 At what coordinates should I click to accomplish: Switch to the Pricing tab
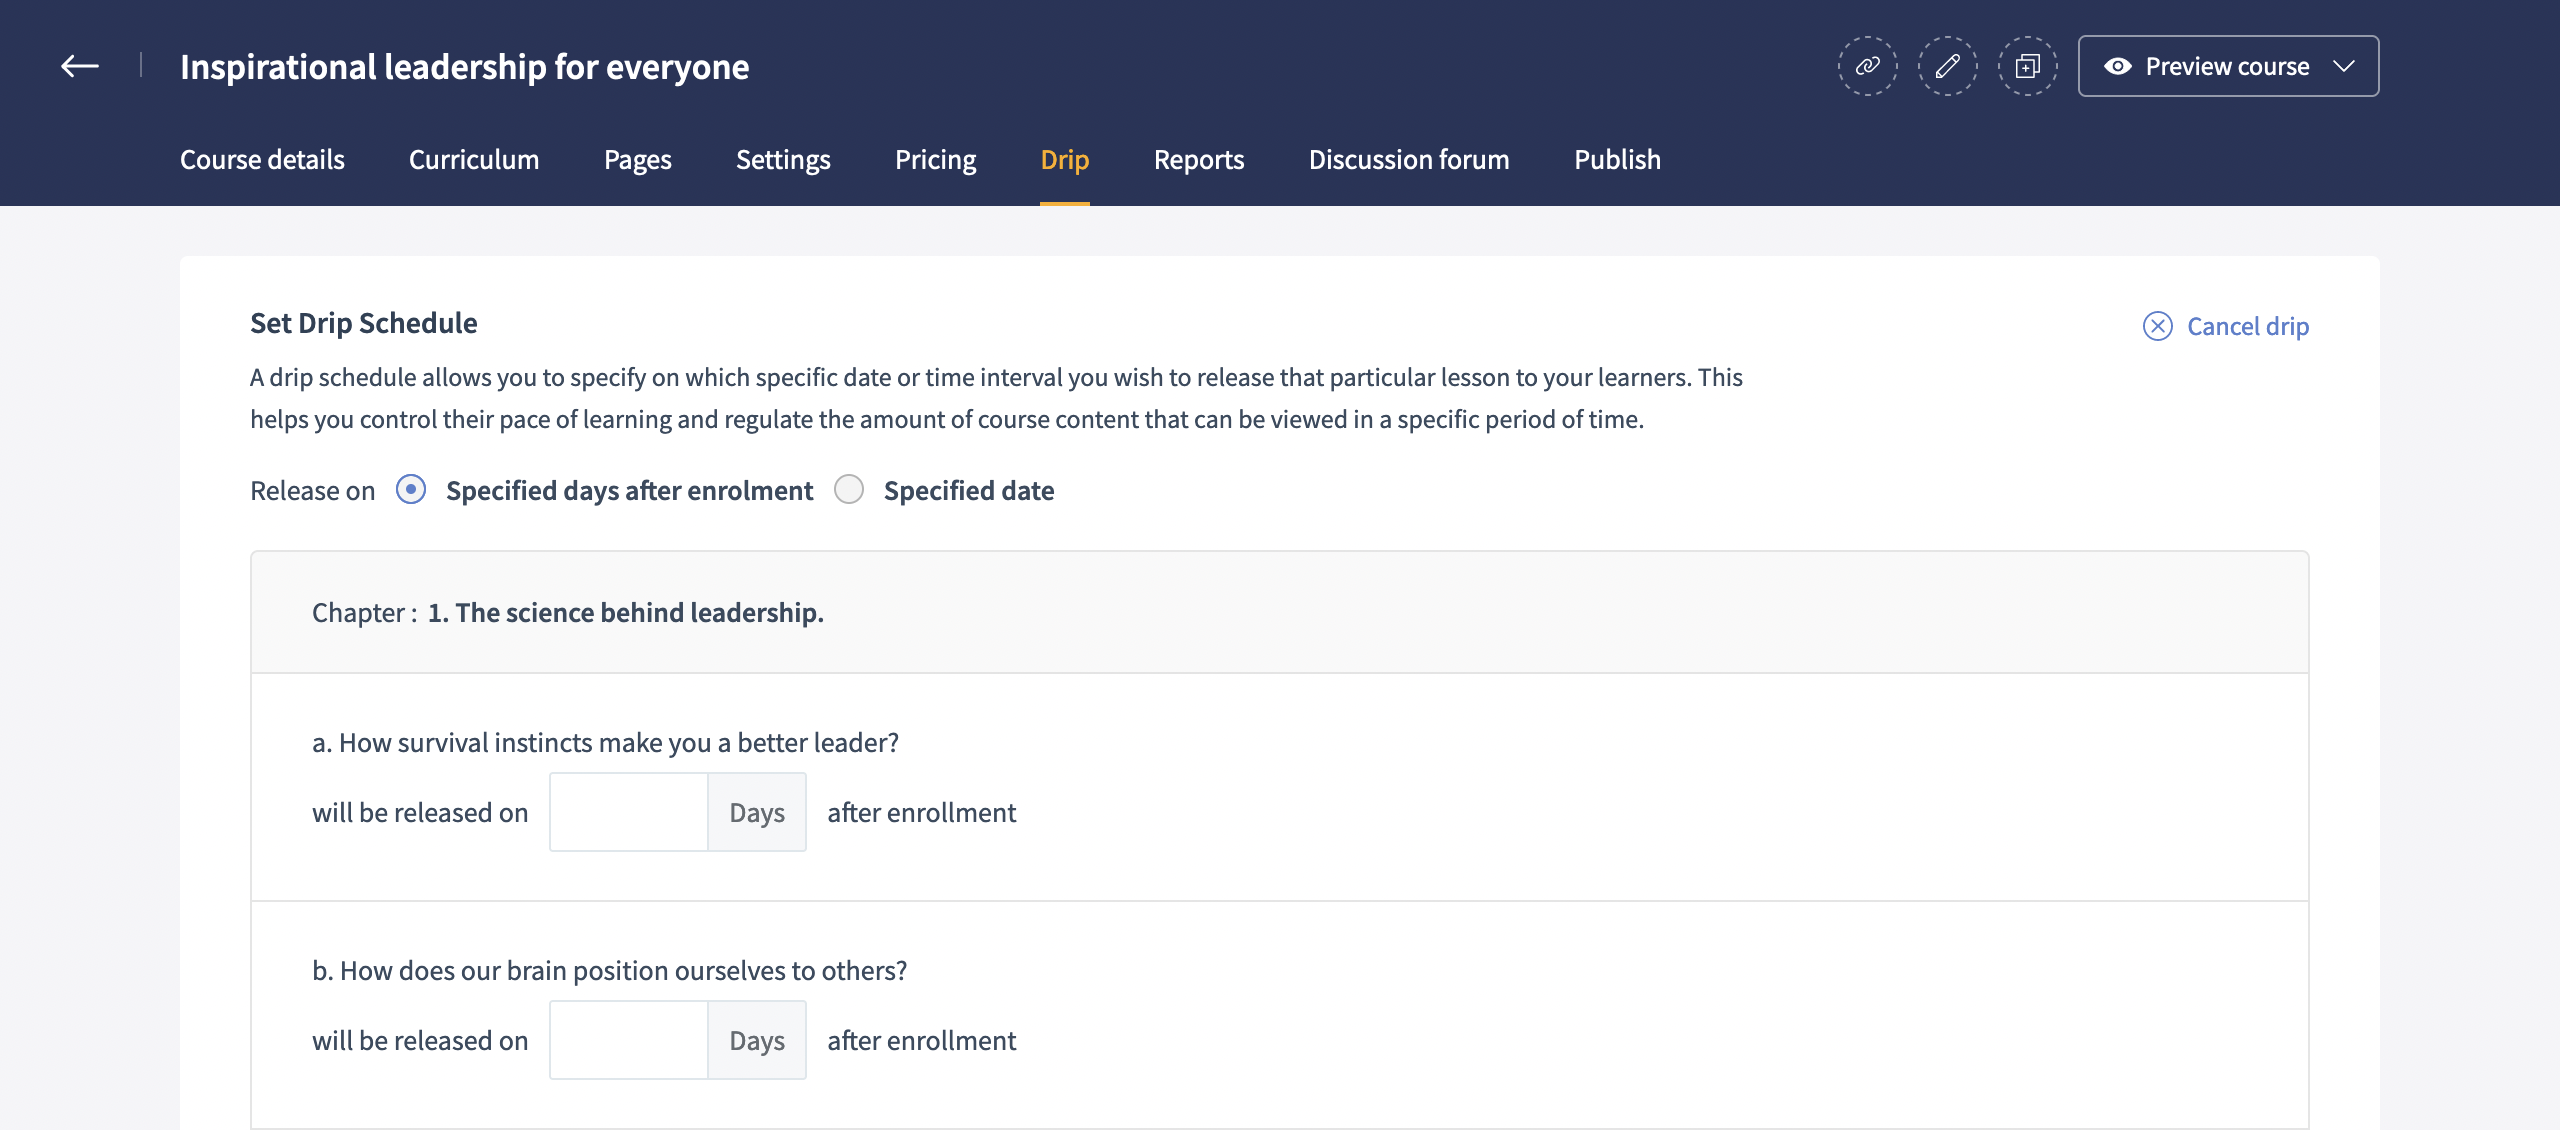[935, 160]
